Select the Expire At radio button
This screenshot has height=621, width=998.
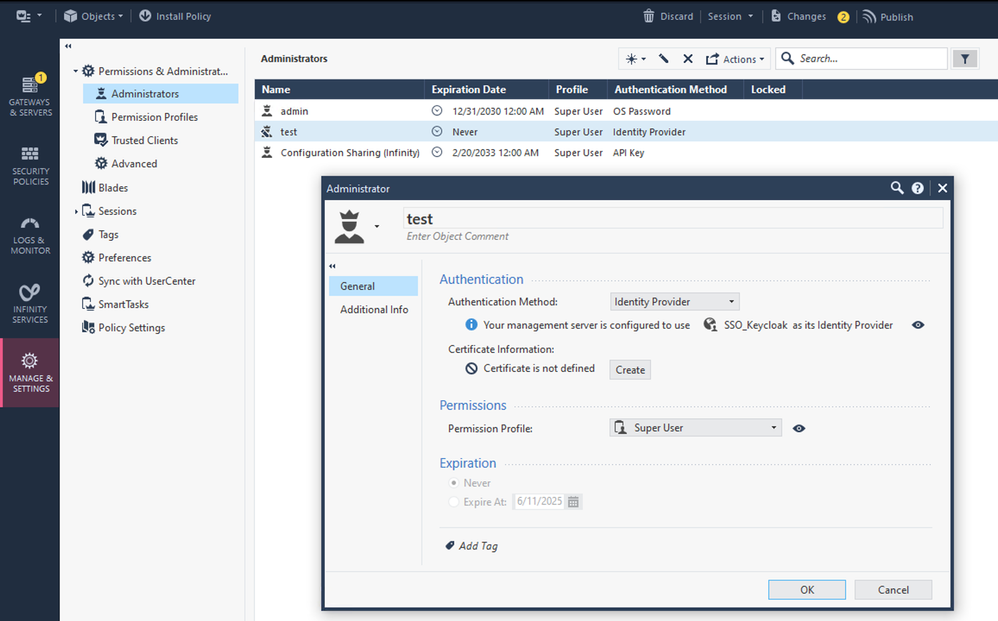tap(455, 502)
